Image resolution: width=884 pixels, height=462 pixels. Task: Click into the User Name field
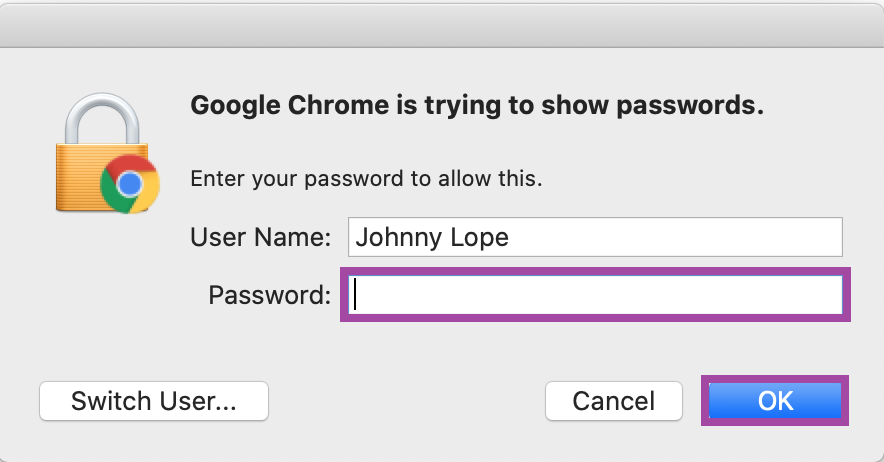pyautogui.click(x=595, y=237)
